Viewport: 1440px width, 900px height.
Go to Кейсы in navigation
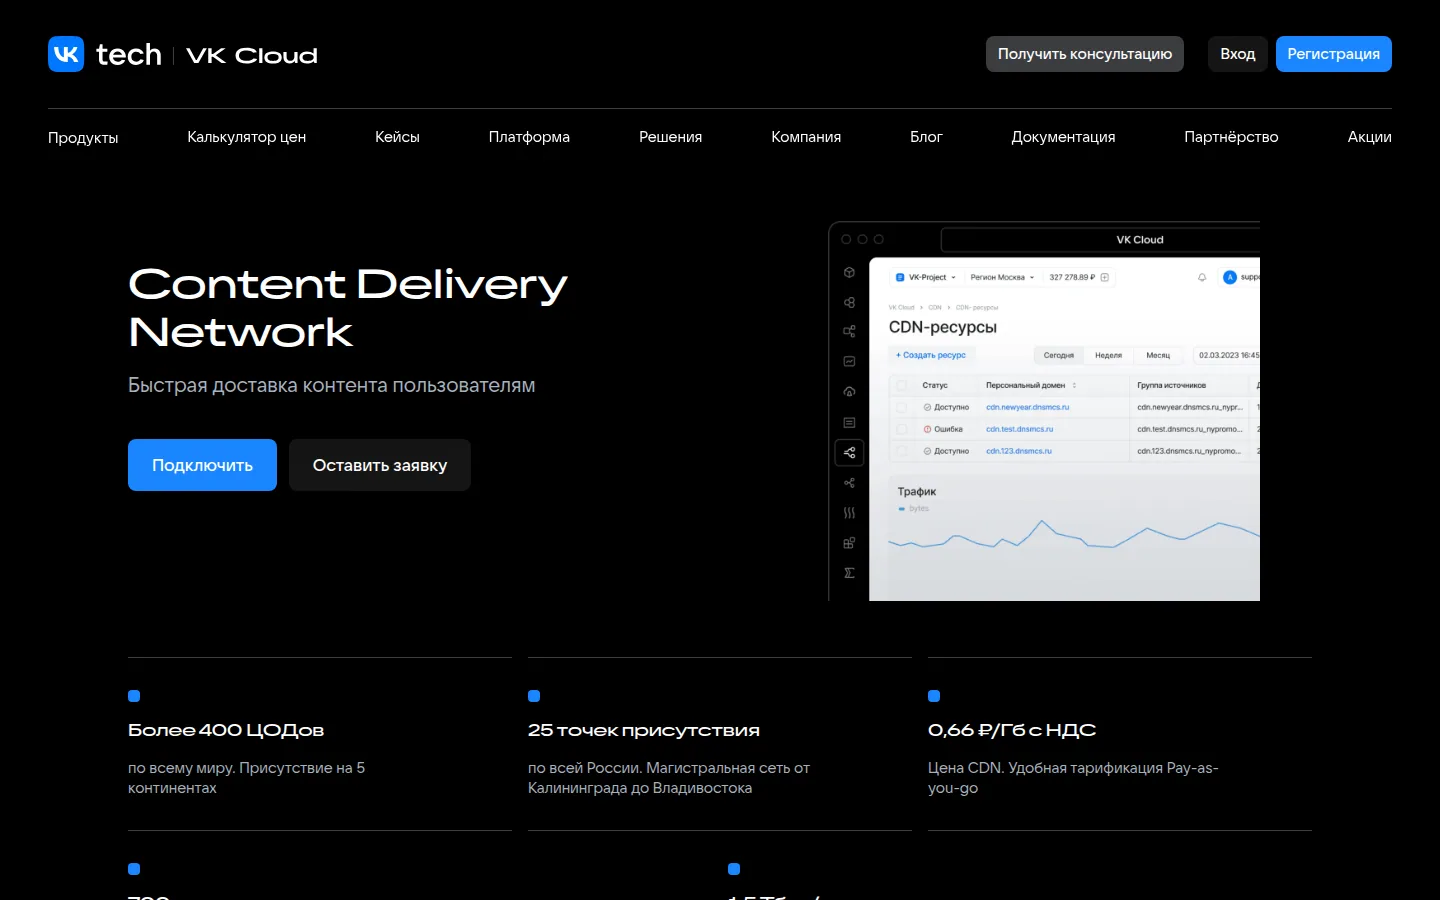pyautogui.click(x=397, y=137)
